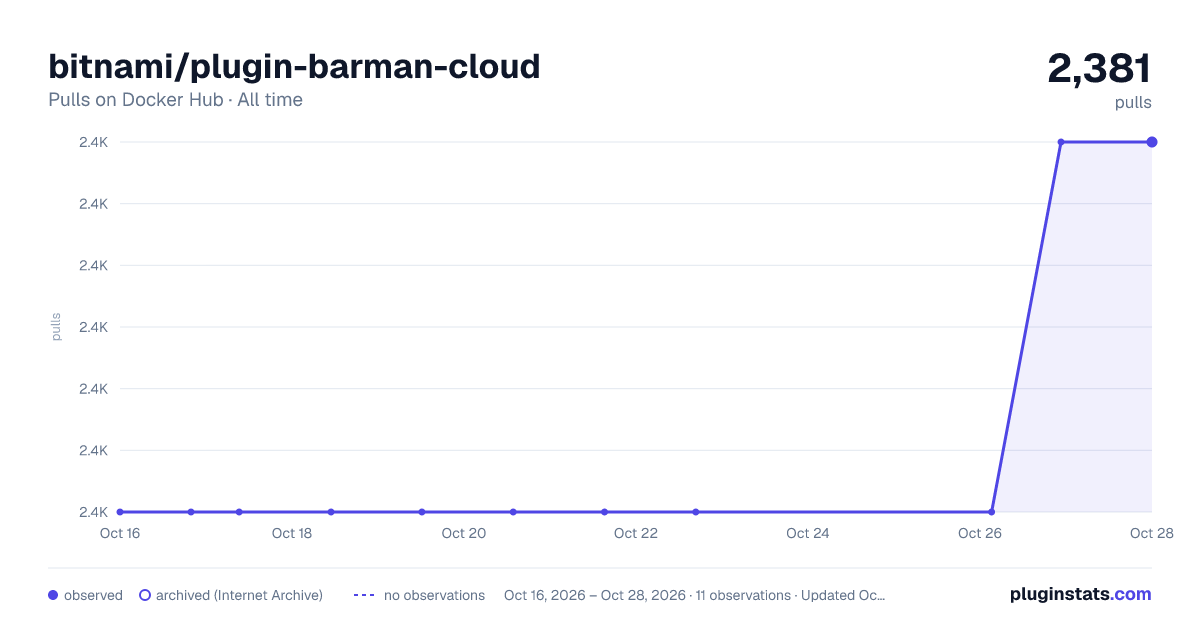Click the 'Pulls on Docker Hub · All time' subtitle
Screen dimensions: 1200x630
tap(175, 100)
